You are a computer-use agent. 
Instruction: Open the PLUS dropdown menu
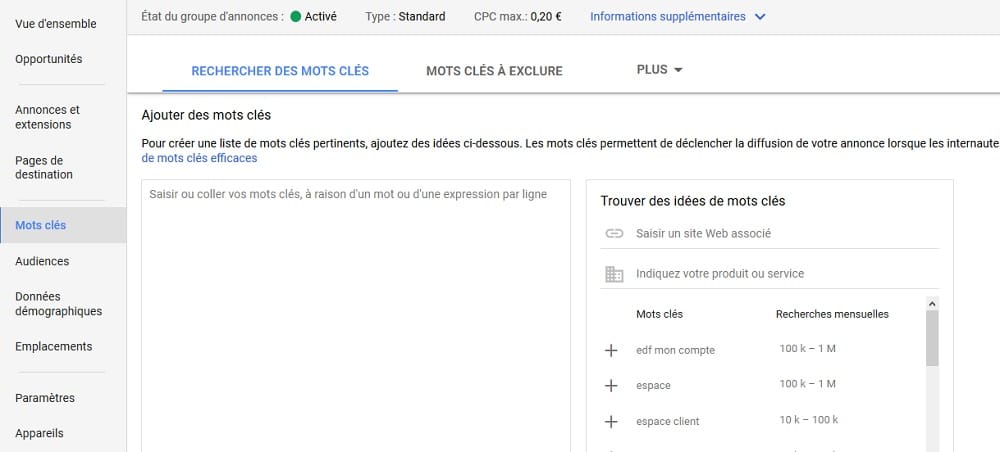point(659,69)
